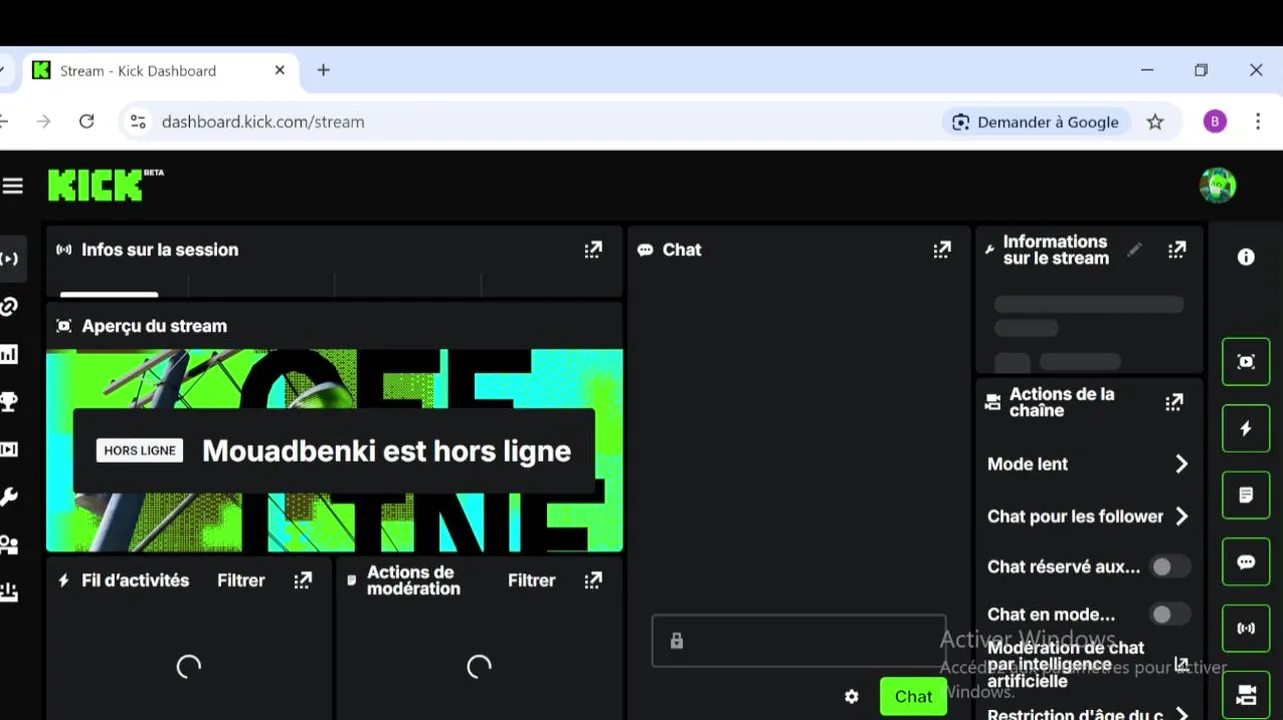The height and width of the screenshot is (720, 1283).
Task: Pop out Actions de la chaîne panel
Action: click(x=1174, y=402)
